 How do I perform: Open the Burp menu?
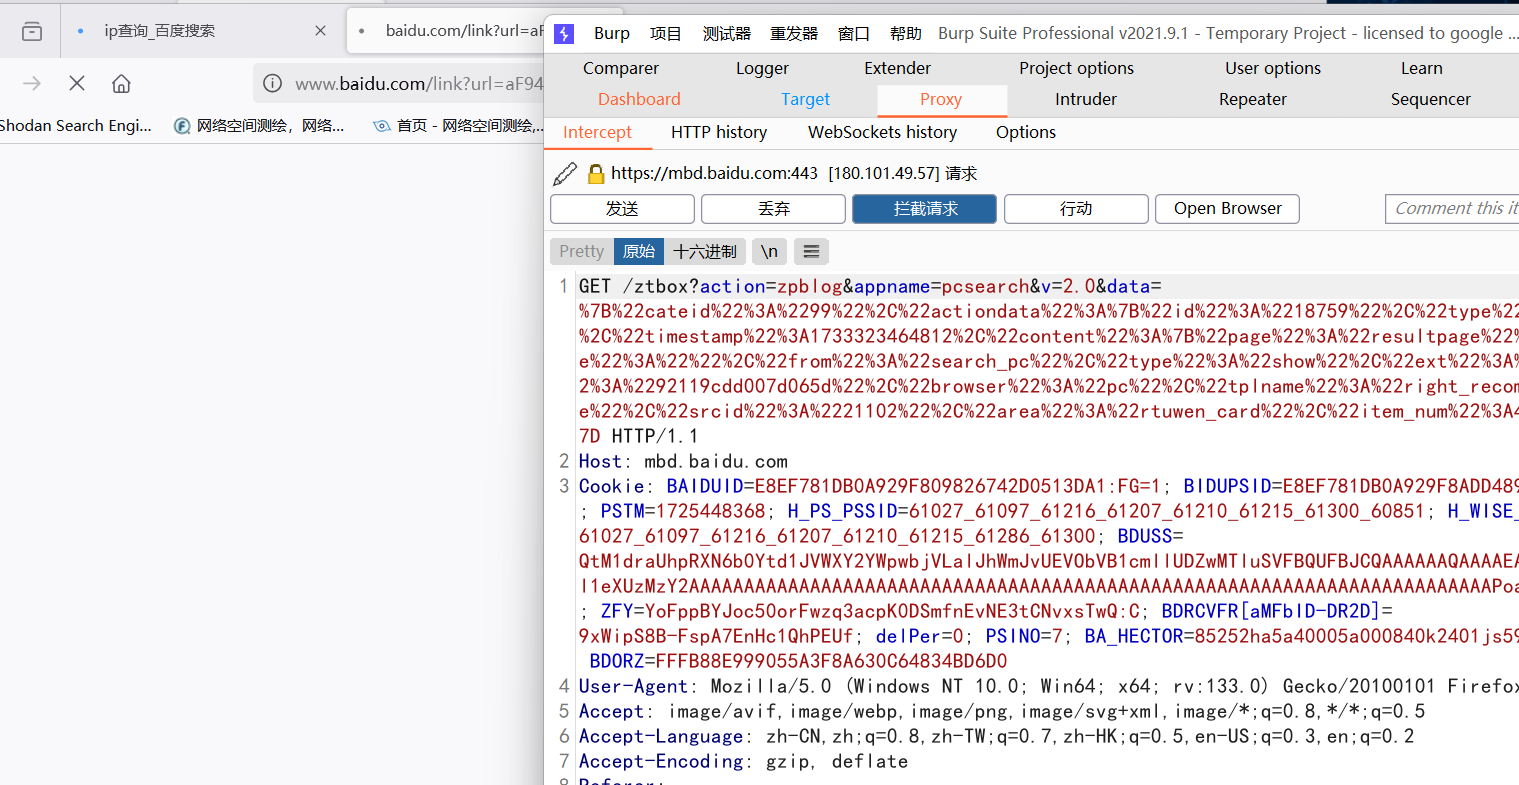click(612, 34)
